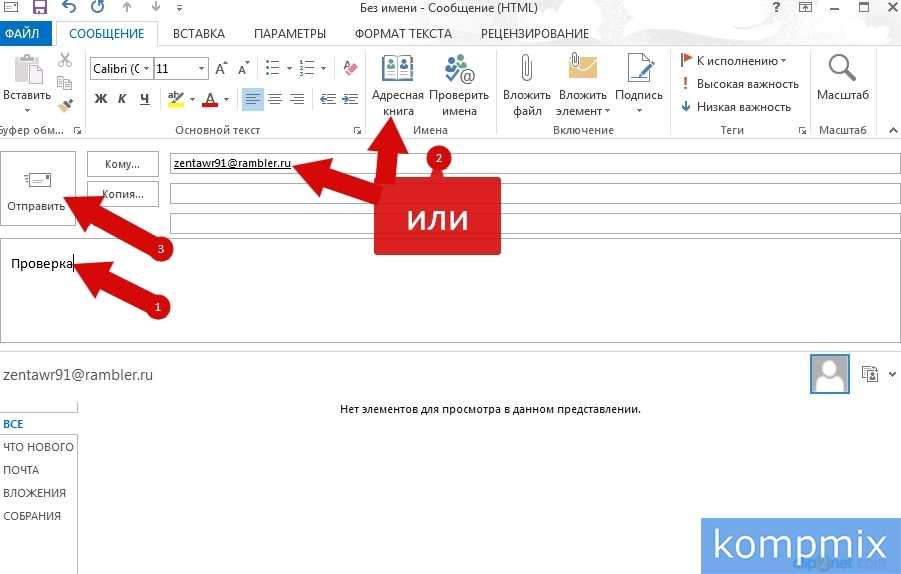Open the ПАРАМЕТРЫ tab

click(290, 33)
